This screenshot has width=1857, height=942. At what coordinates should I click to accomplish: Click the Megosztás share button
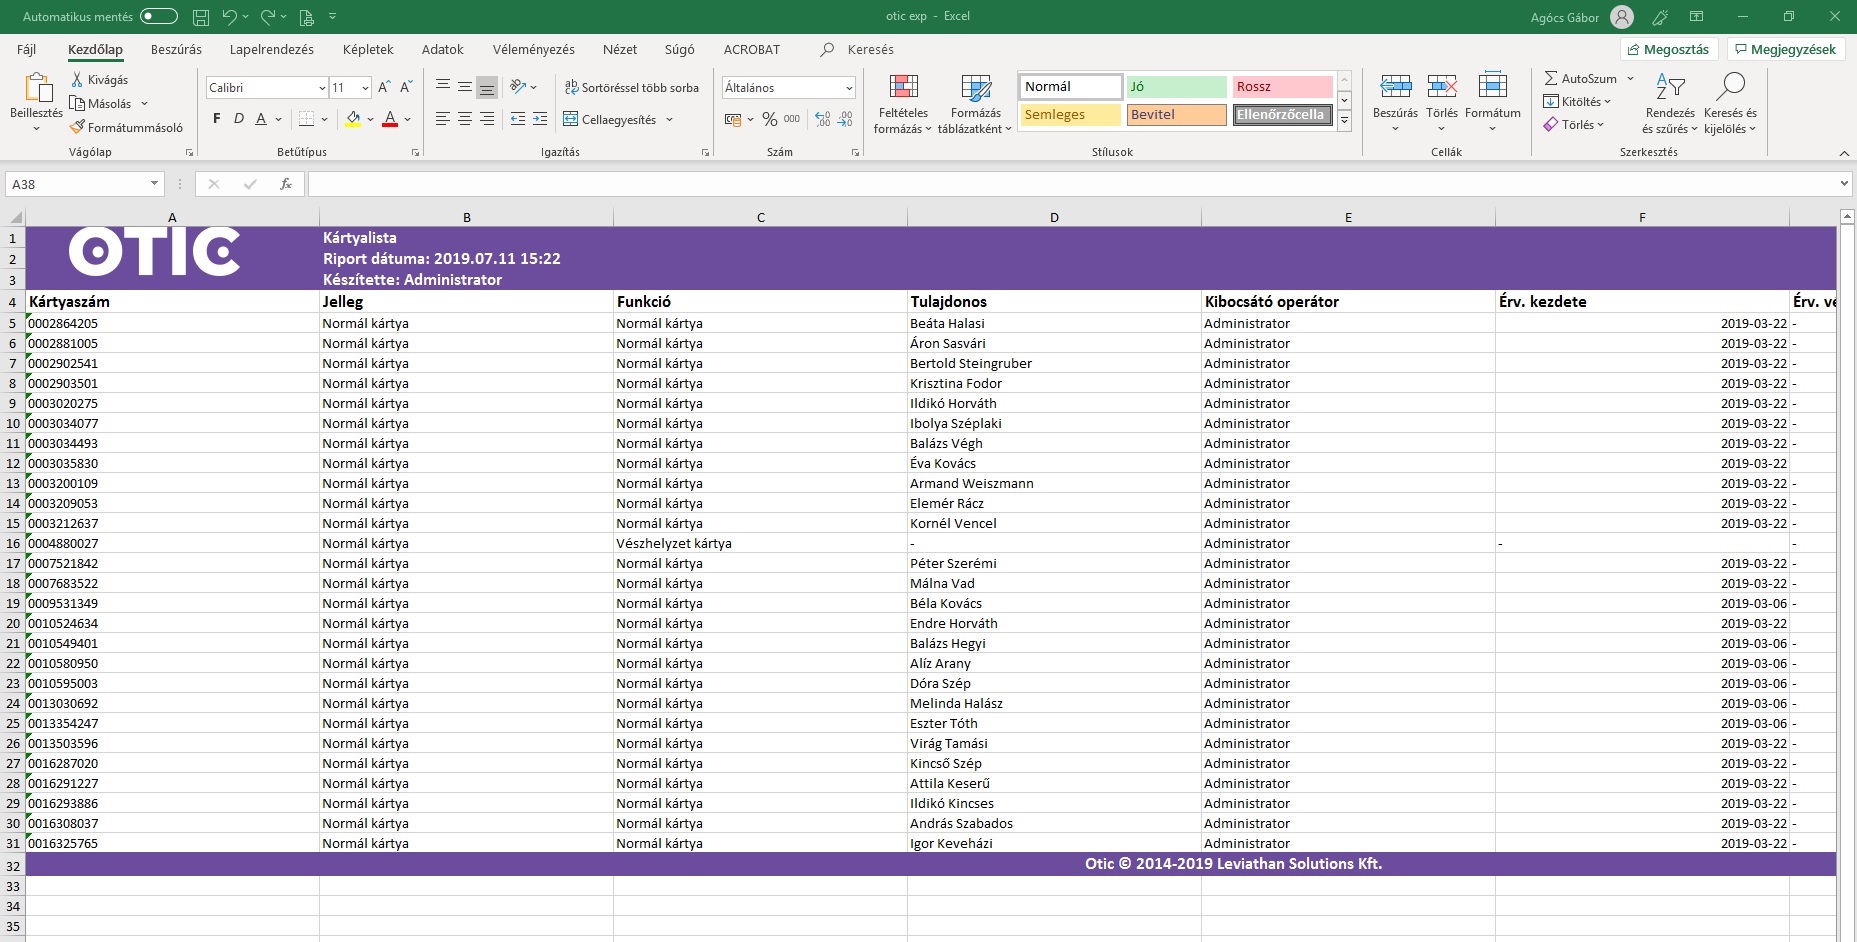(1668, 49)
